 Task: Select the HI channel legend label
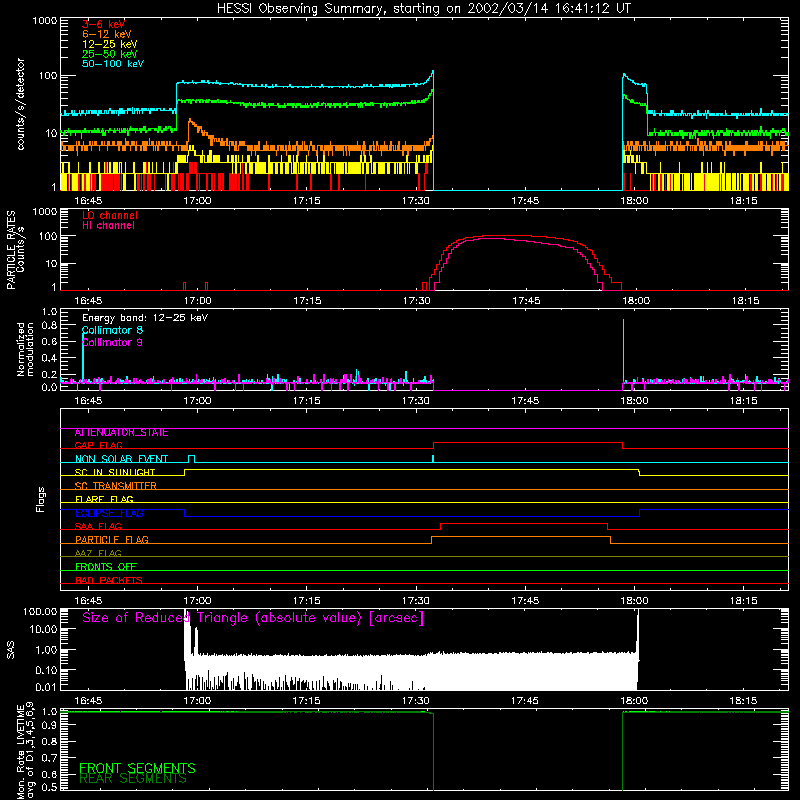tap(108, 226)
